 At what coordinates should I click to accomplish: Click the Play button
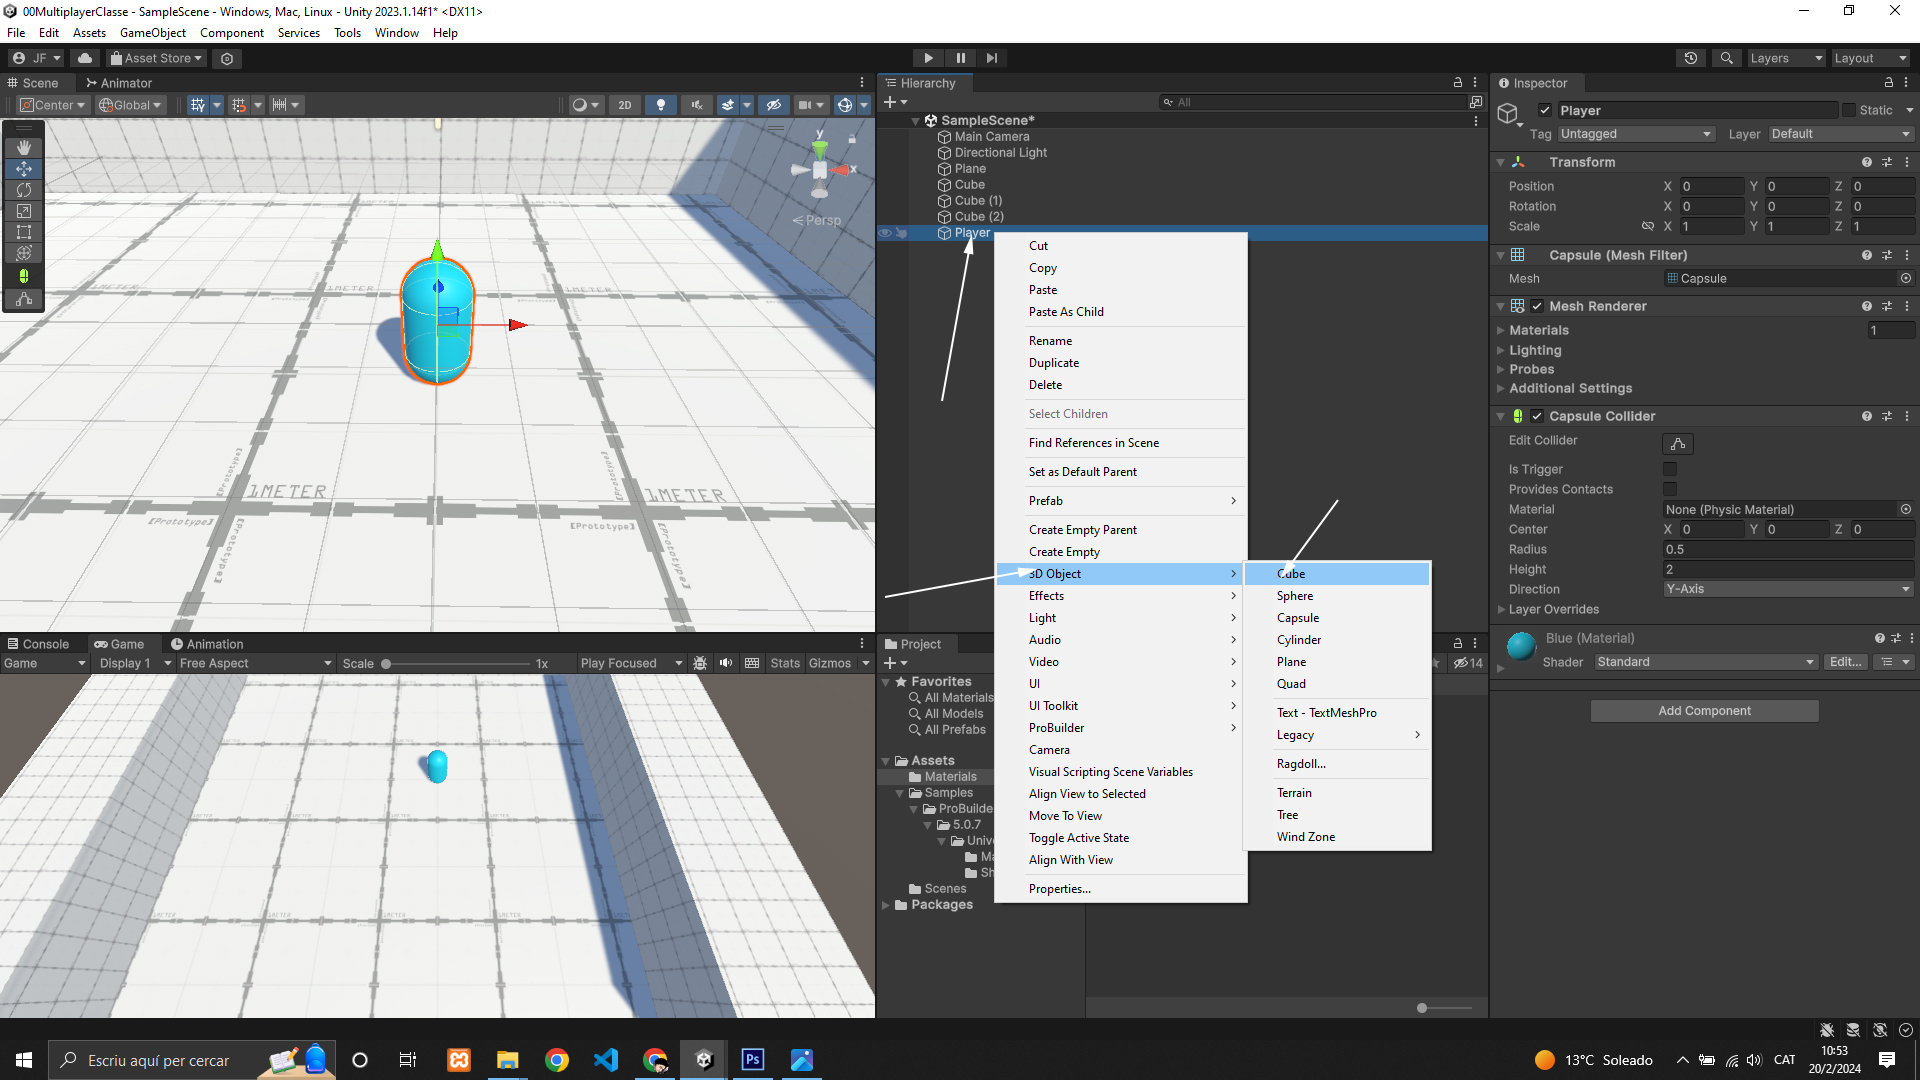(x=928, y=58)
